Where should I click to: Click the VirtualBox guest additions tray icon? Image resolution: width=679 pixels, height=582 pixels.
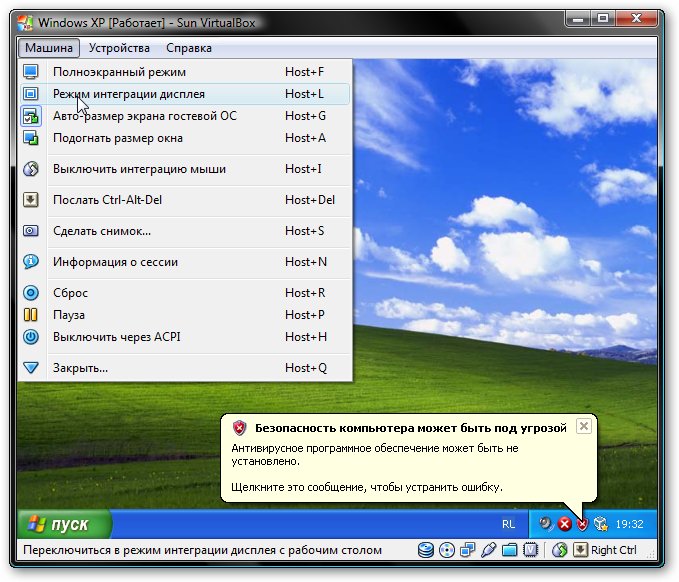pyautogui.click(x=601, y=524)
